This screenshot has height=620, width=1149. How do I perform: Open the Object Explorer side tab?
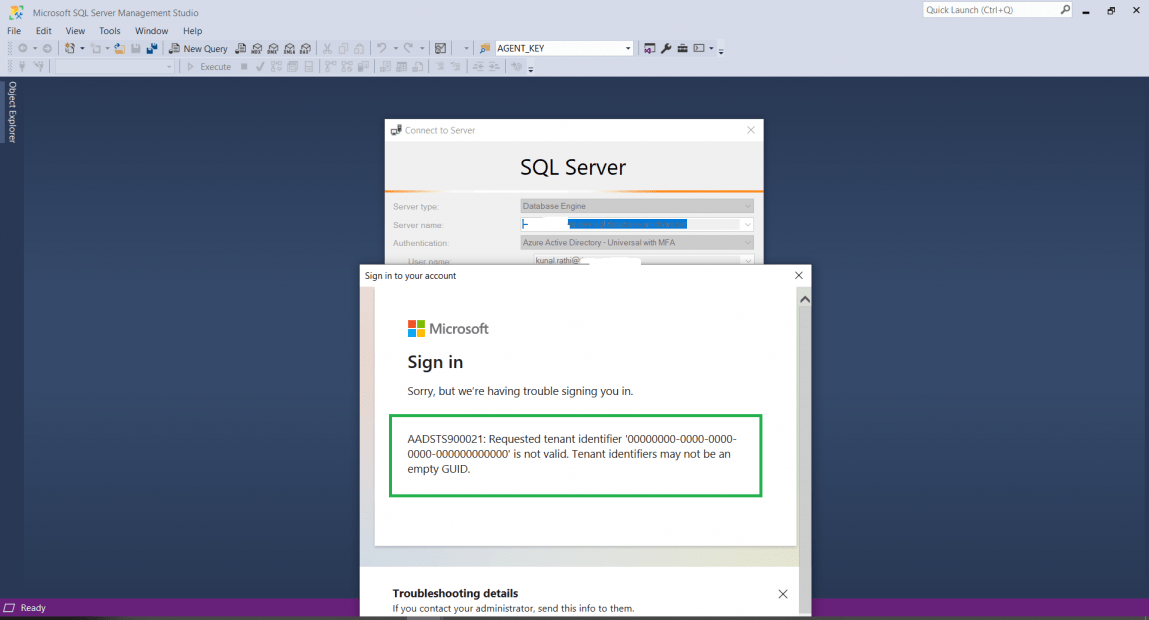point(12,112)
